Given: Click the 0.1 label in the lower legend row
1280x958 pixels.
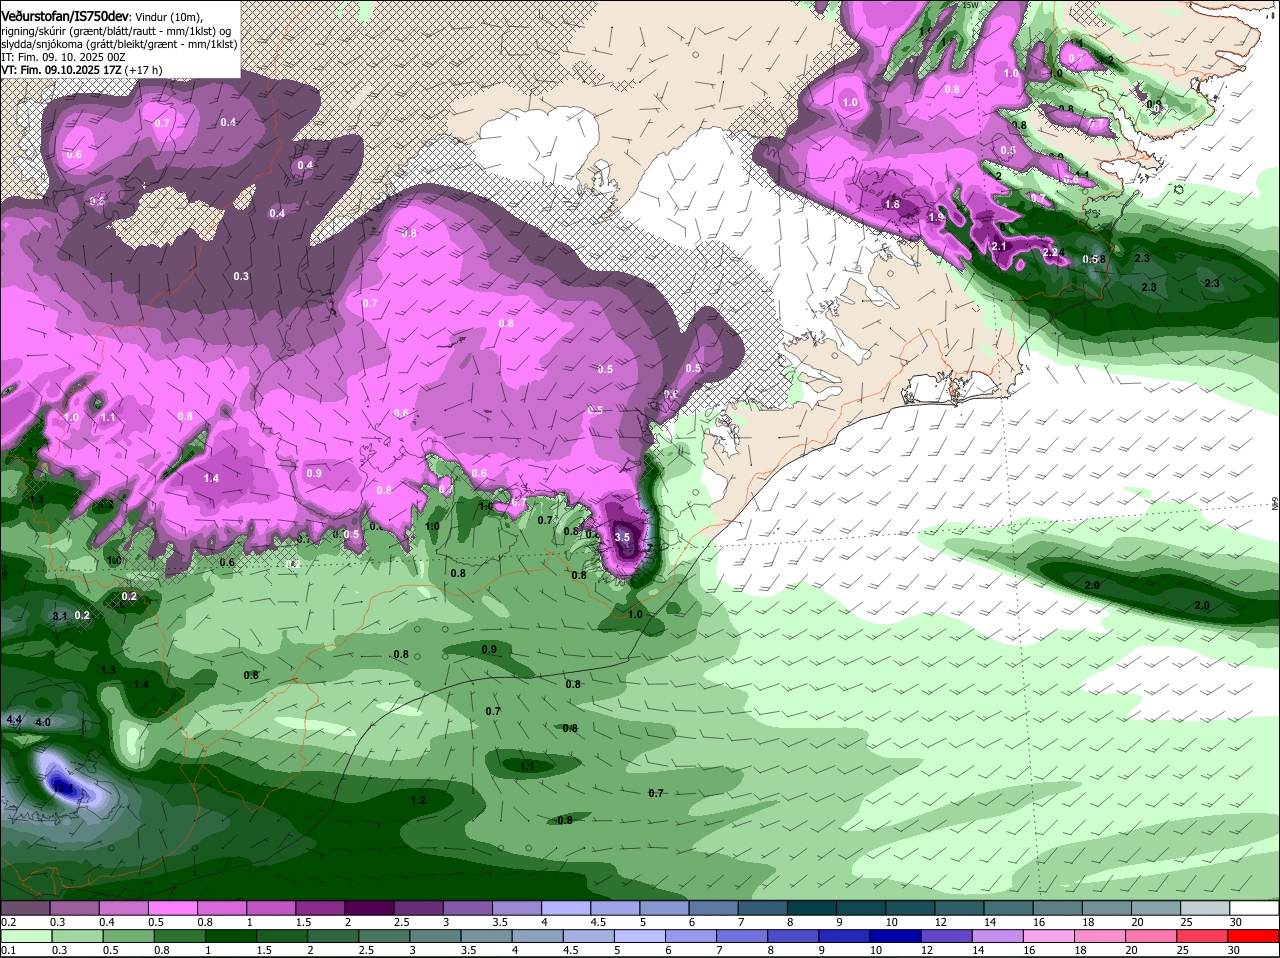Looking at the screenshot, I should [9, 950].
